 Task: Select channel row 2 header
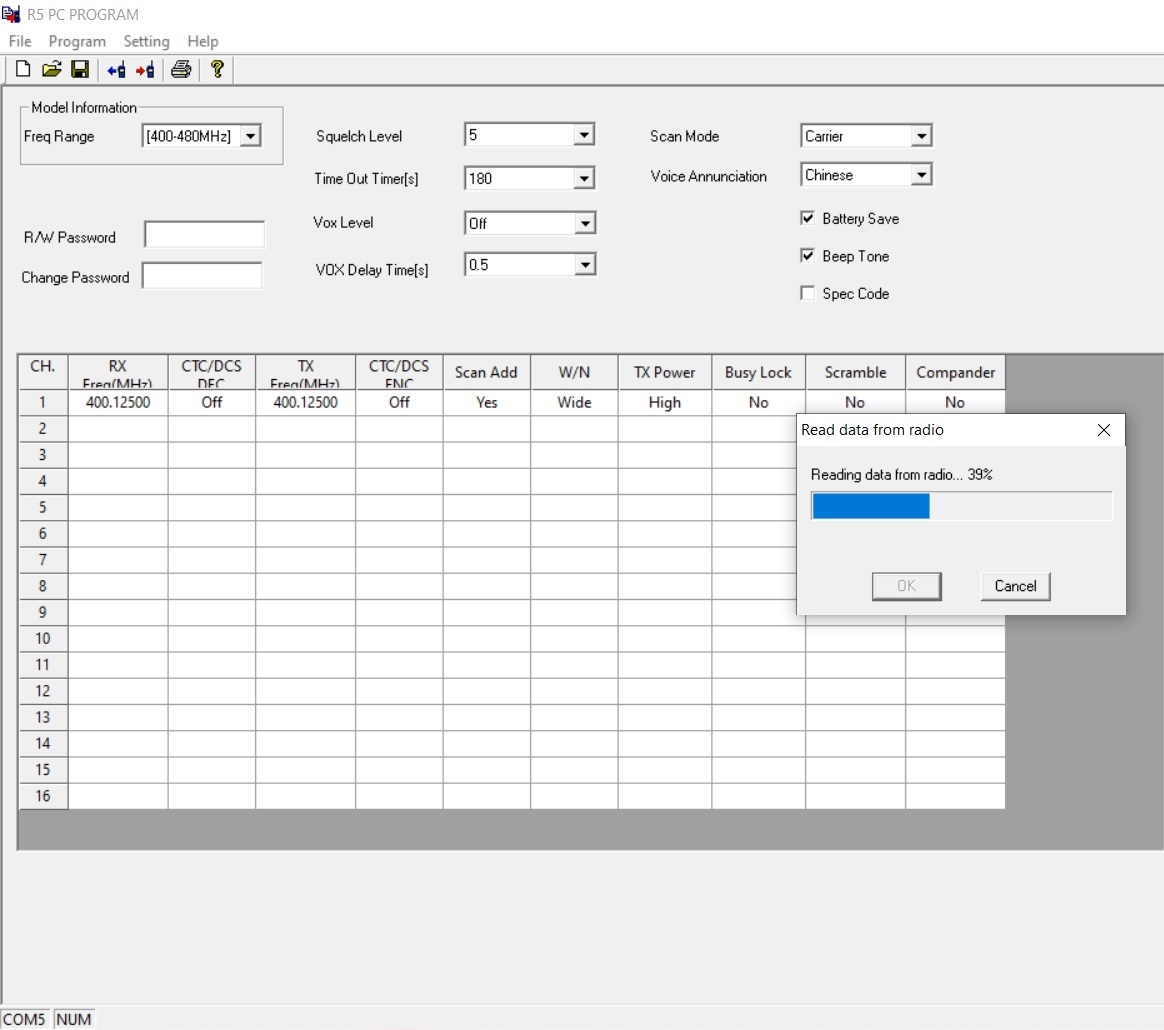(42, 428)
